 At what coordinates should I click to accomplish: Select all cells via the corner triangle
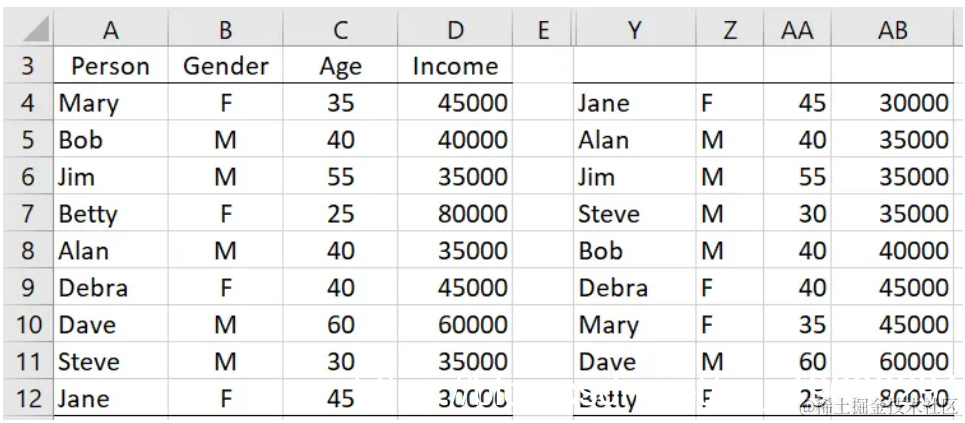(27, 31)
